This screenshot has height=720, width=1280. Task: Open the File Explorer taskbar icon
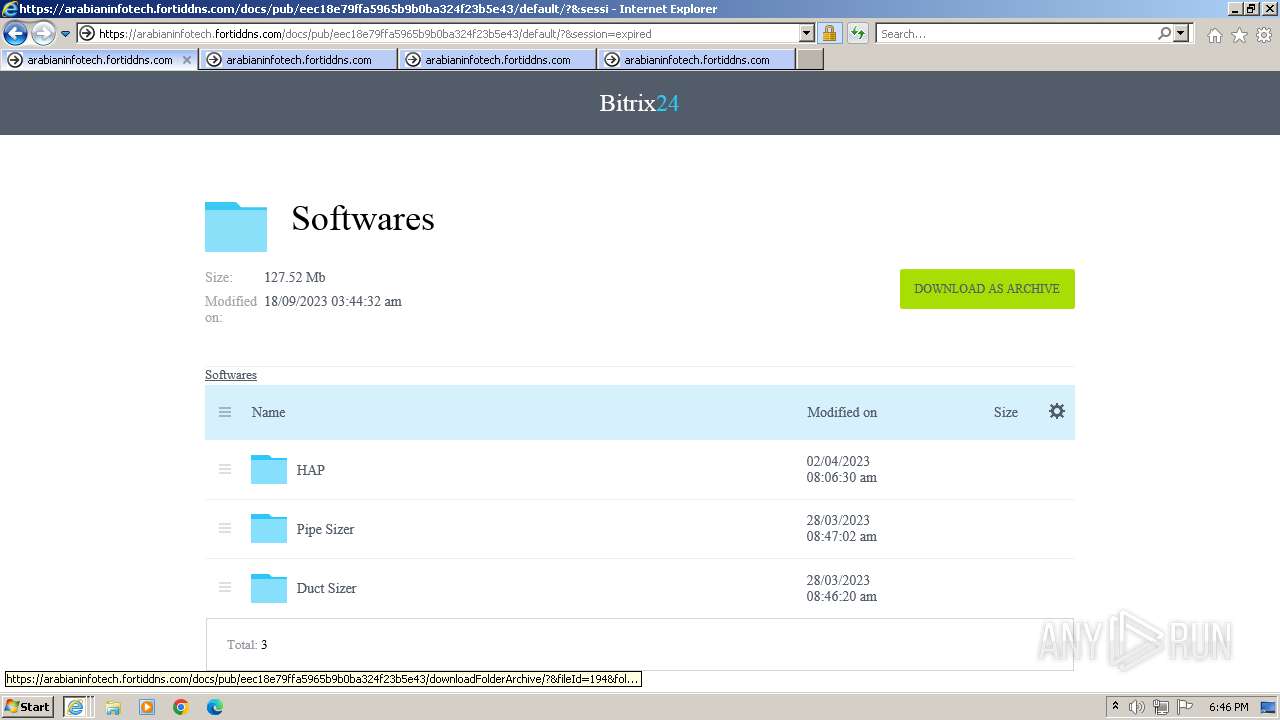click(113, 707)
